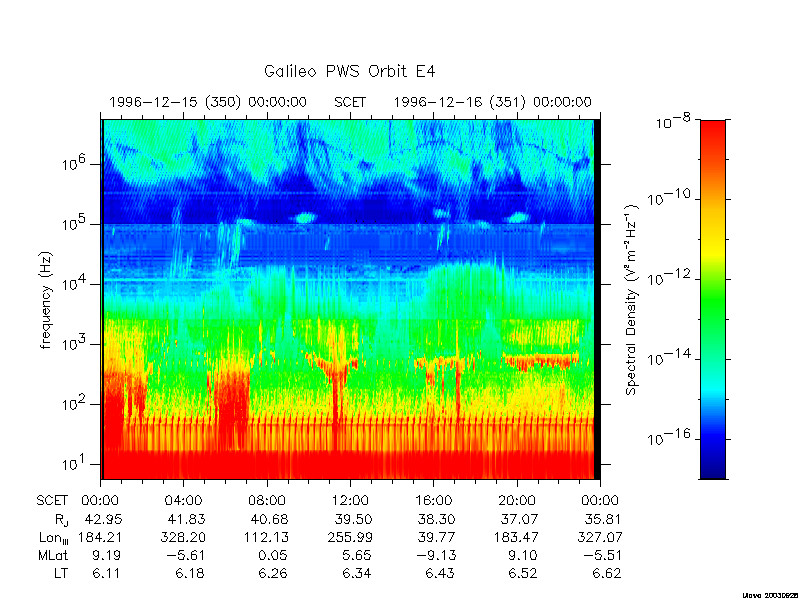
Task: Select longitude value 183.47
Action: pos(516,537)
